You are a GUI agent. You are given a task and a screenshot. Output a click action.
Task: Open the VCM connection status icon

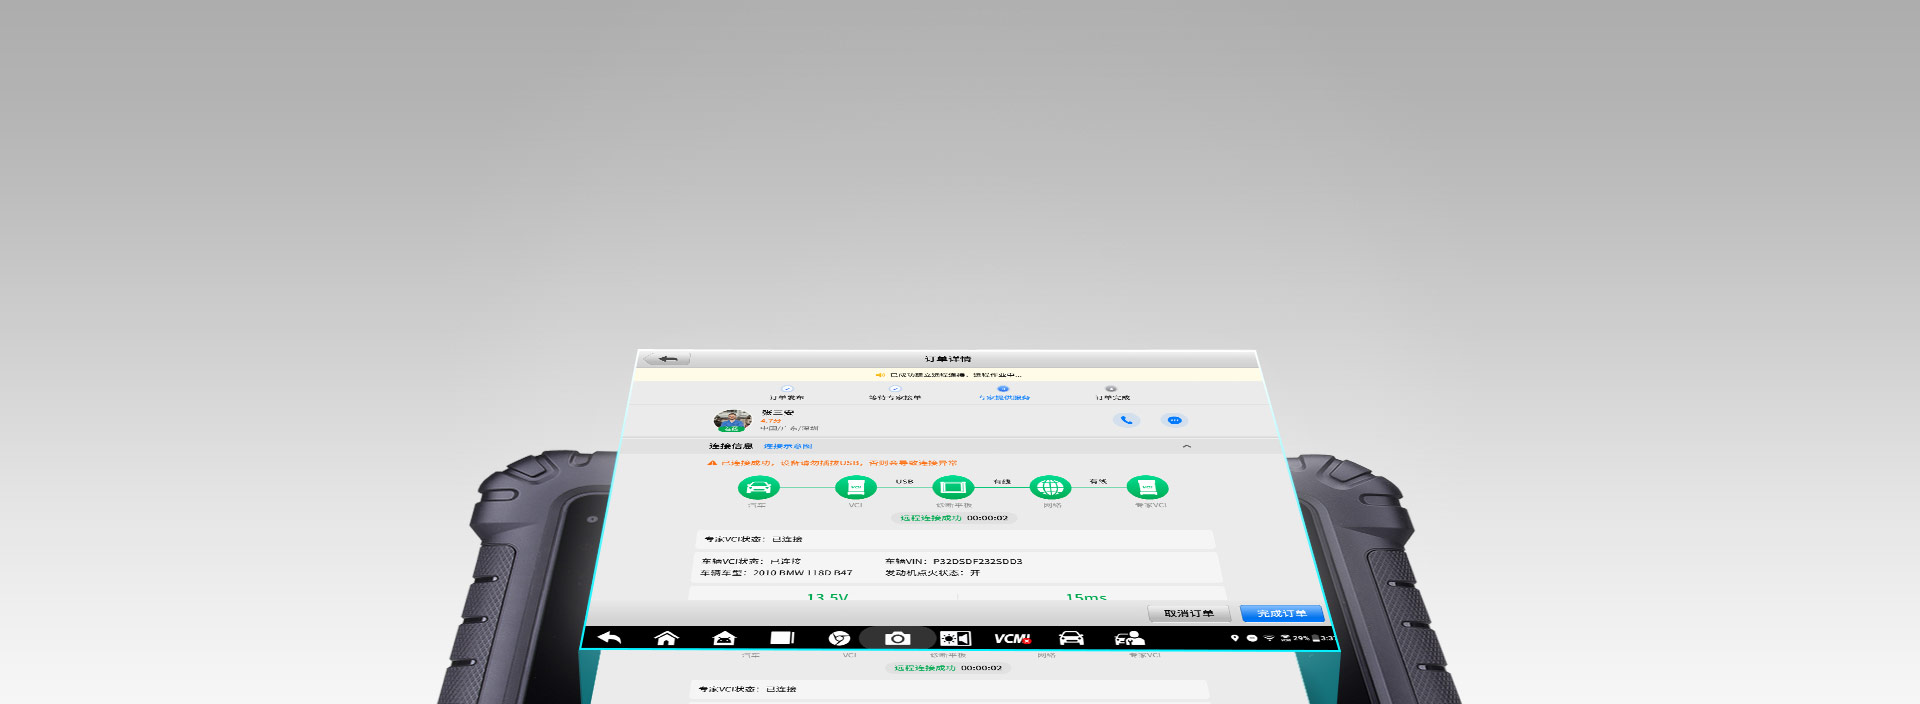tap(1012, 638)
